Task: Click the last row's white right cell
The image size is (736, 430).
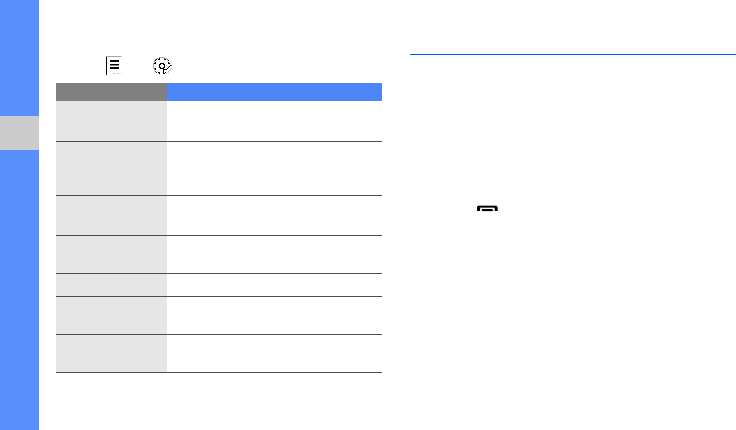Action: point(274,353)
